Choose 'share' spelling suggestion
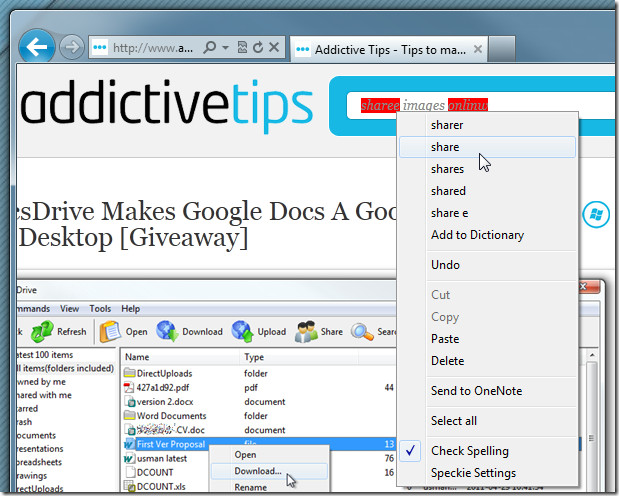The width and height of the screenshot is (619, 496). point(487,147)
